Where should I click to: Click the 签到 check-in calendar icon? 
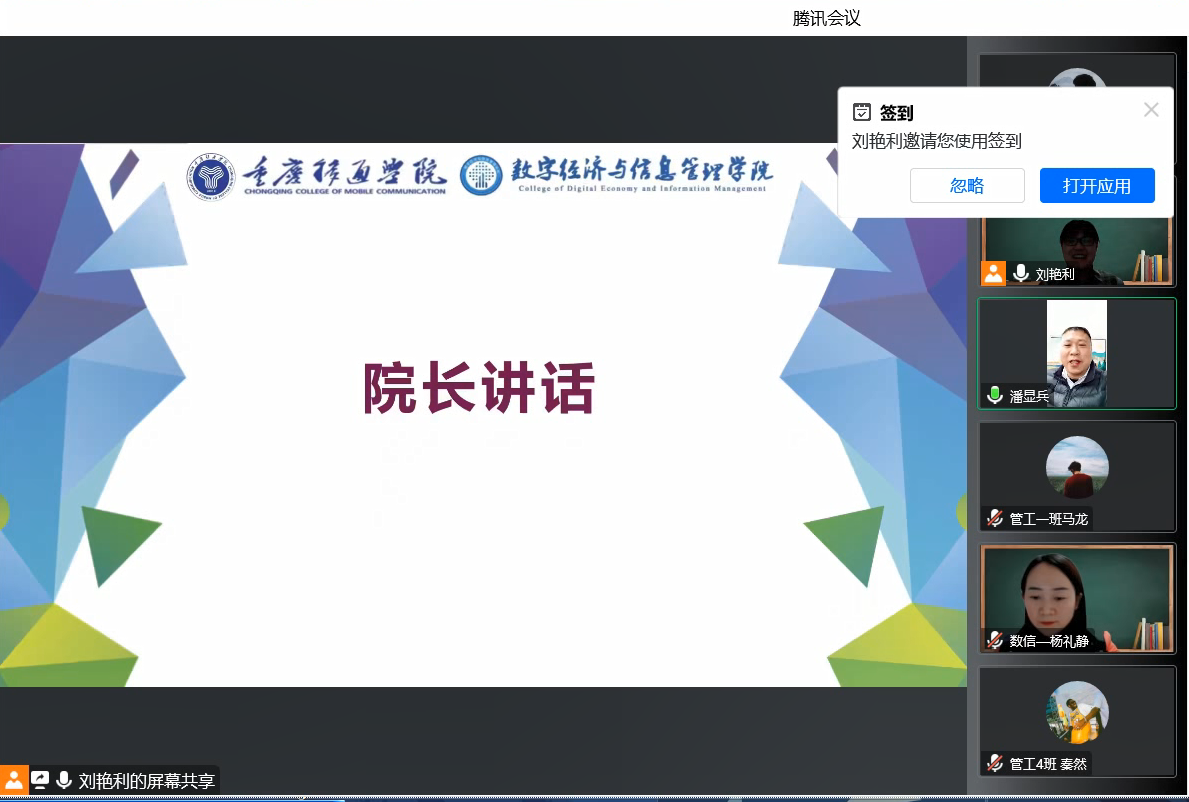(861, 112)
